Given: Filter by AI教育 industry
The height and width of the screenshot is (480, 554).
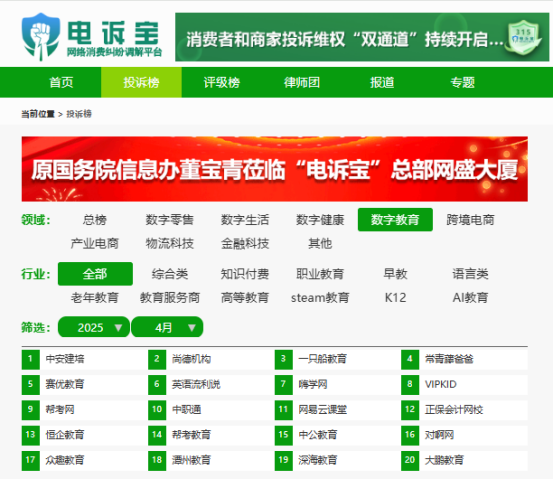Looking at the screenshot, I should (470, 297).
